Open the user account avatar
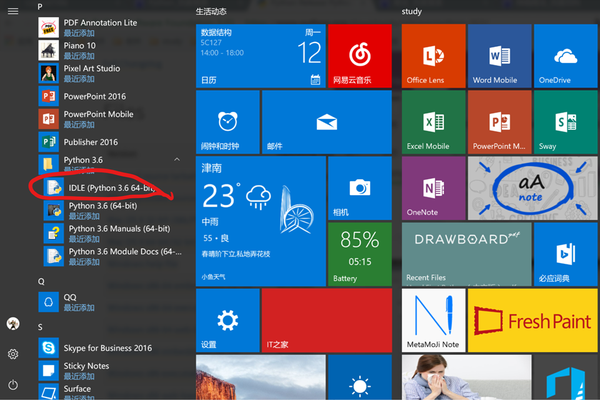 click(13, 324)
